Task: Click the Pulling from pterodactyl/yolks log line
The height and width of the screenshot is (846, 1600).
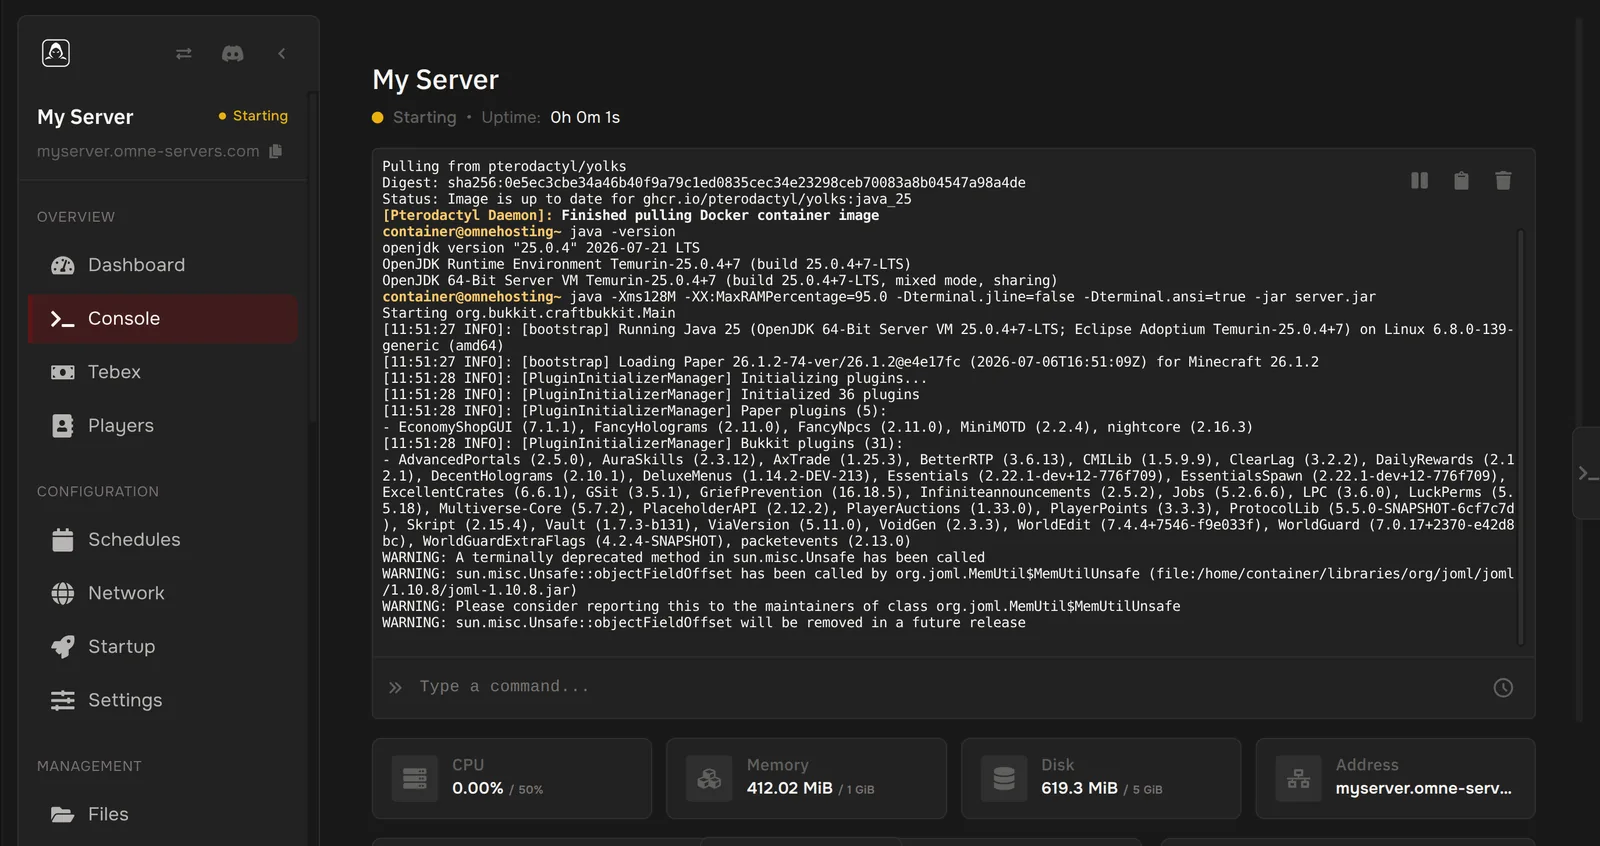Action: pos(504,167)
